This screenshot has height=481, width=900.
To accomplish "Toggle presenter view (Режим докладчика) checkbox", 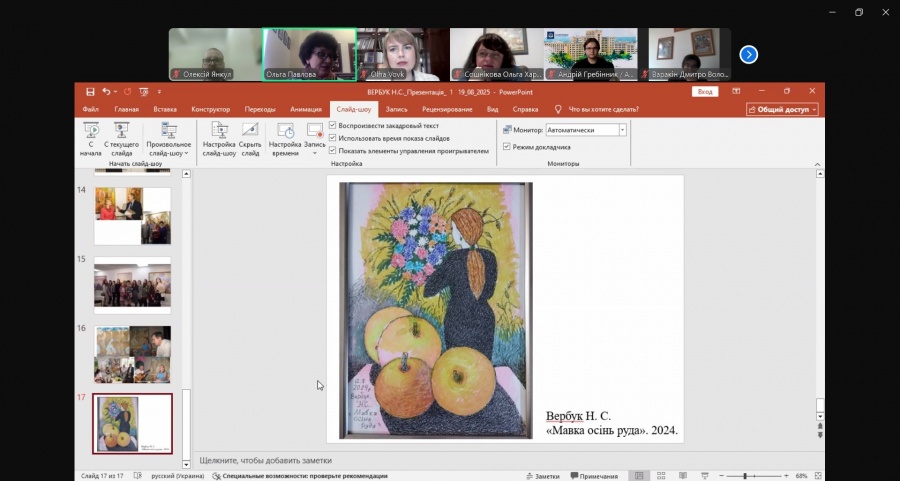I will click(x=507, y=147).
